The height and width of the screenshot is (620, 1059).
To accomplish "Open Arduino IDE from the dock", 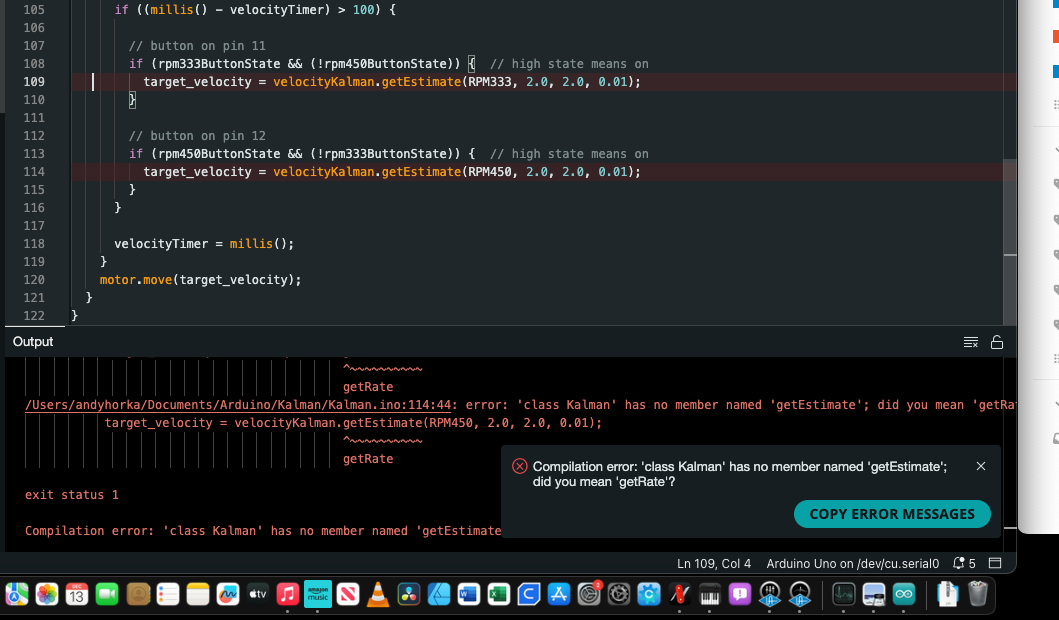I will tap(904, 594).
